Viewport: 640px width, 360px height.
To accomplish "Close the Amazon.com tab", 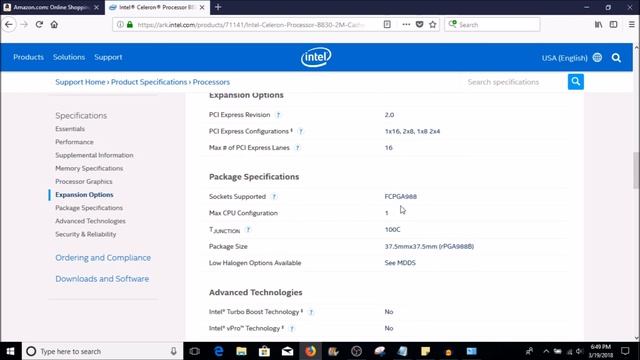I will pos(96,7).
